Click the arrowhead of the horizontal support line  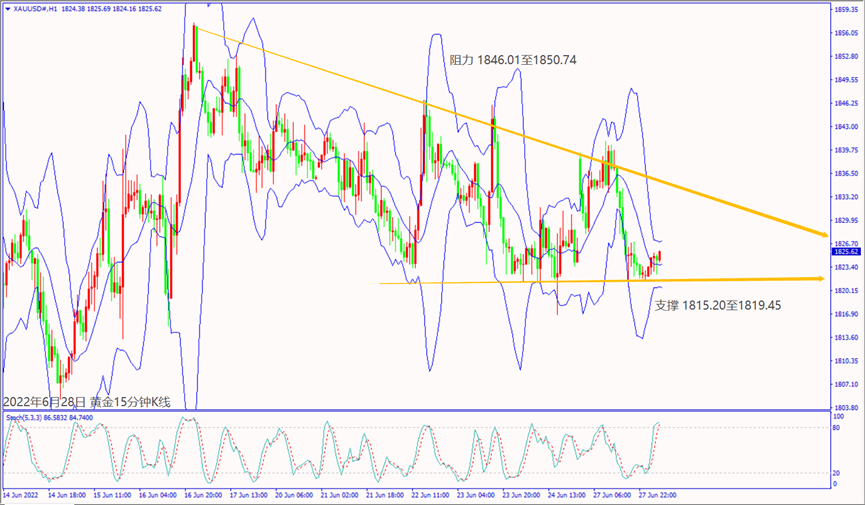coord(822,279)
